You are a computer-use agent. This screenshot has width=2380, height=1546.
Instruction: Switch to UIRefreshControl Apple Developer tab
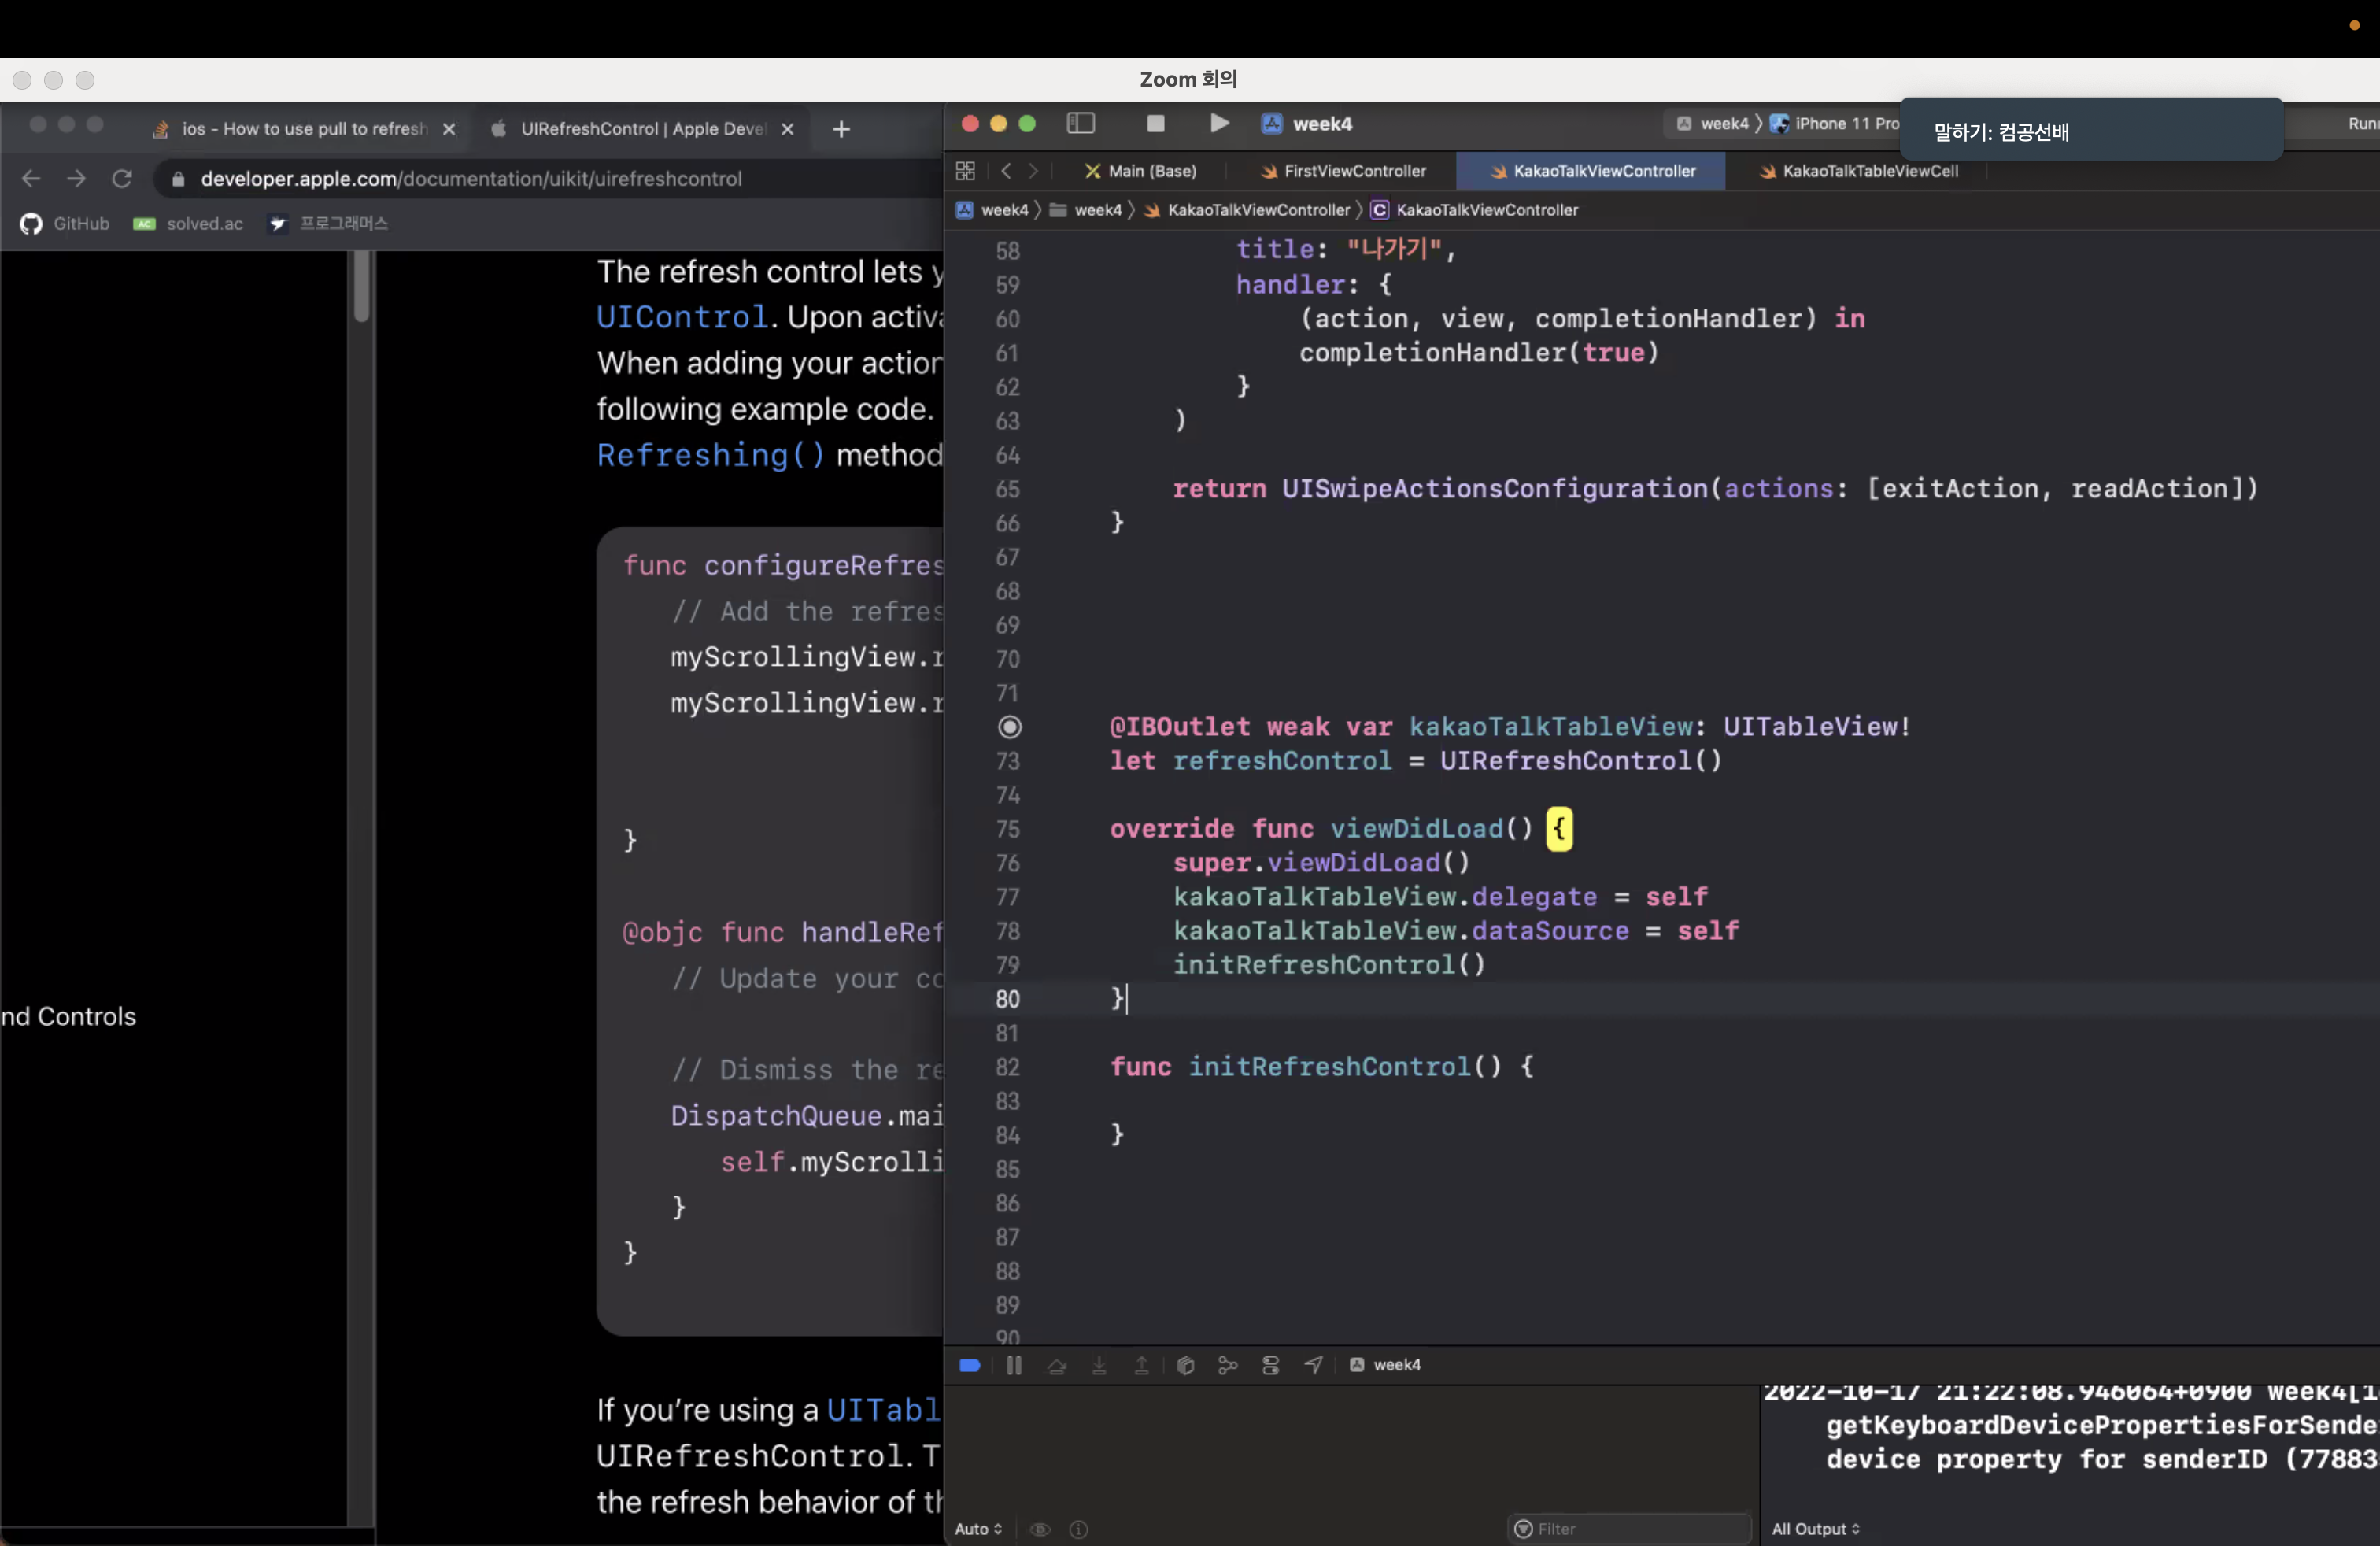pos(643,129)
